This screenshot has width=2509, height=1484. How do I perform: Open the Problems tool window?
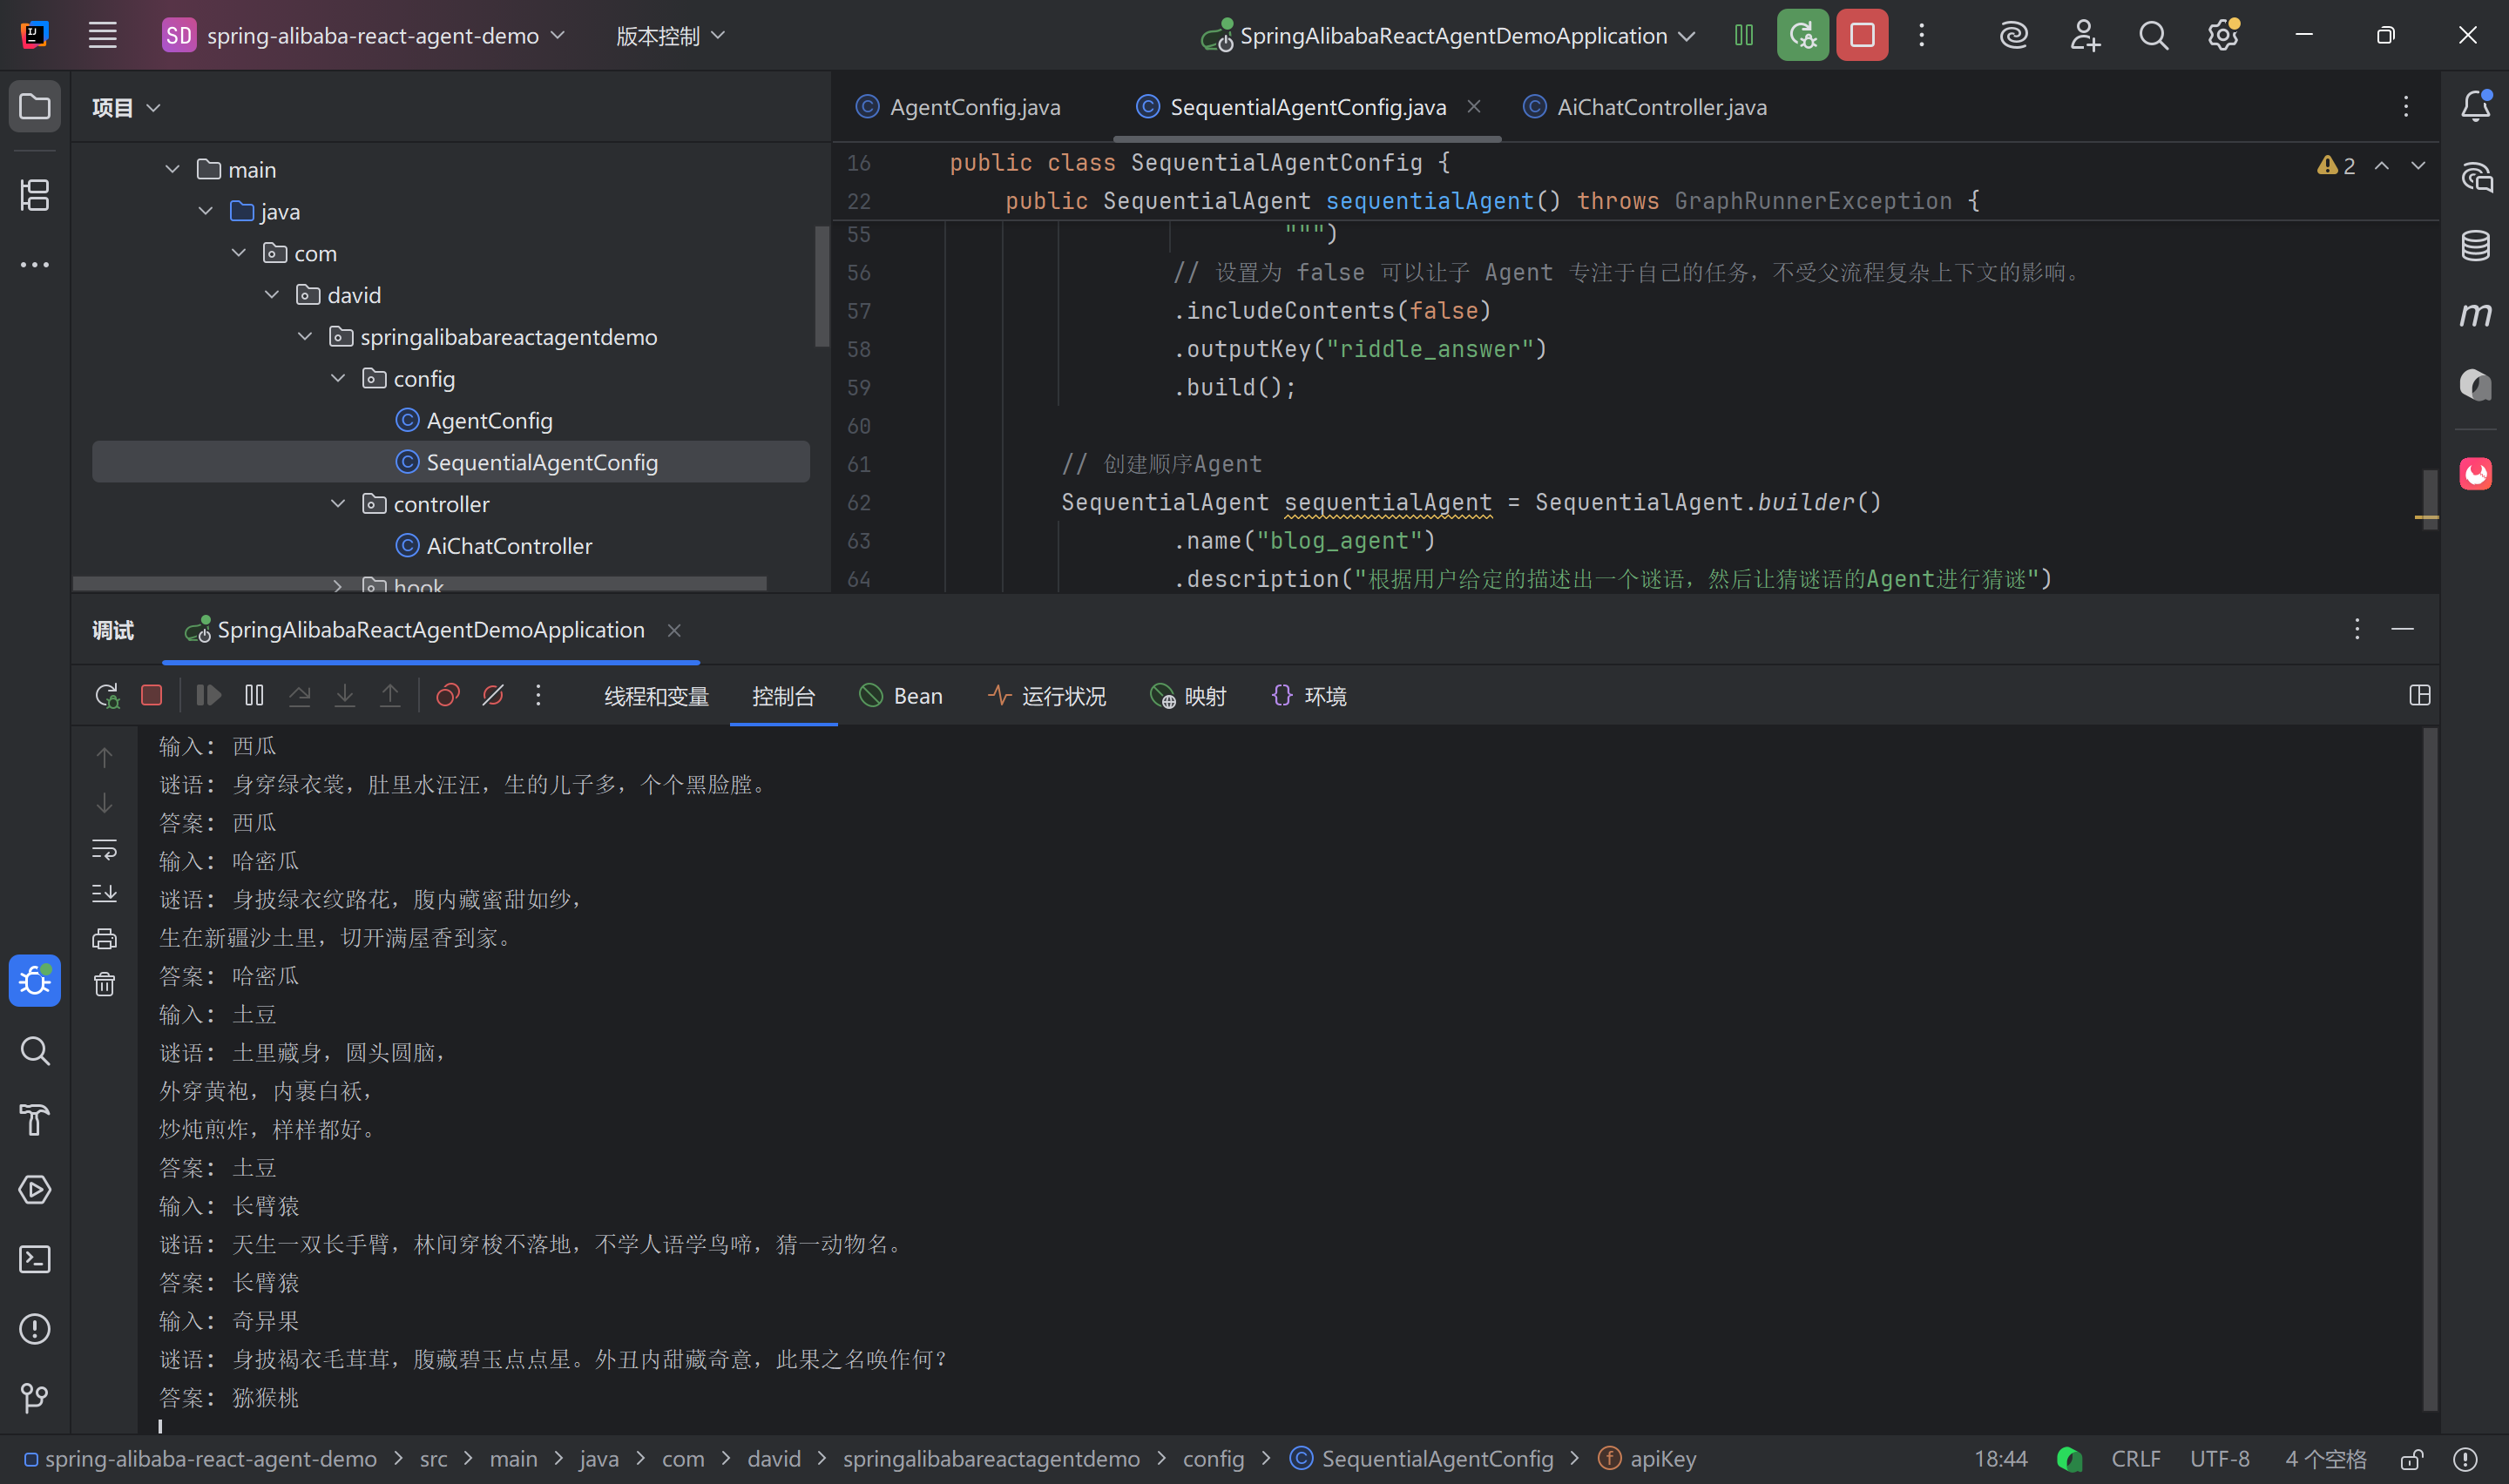coord(35,1329)
